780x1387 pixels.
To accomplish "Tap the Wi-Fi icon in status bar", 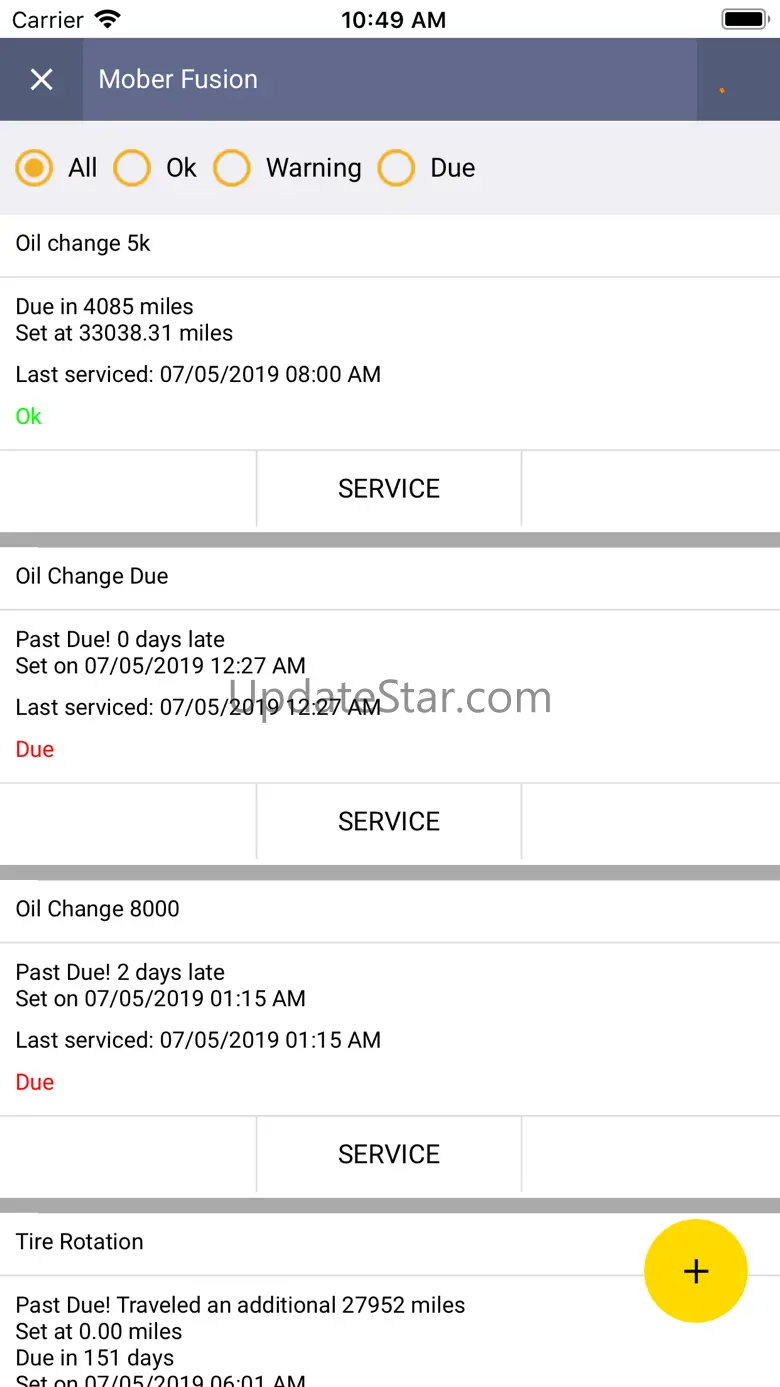I will pos(107,19).
